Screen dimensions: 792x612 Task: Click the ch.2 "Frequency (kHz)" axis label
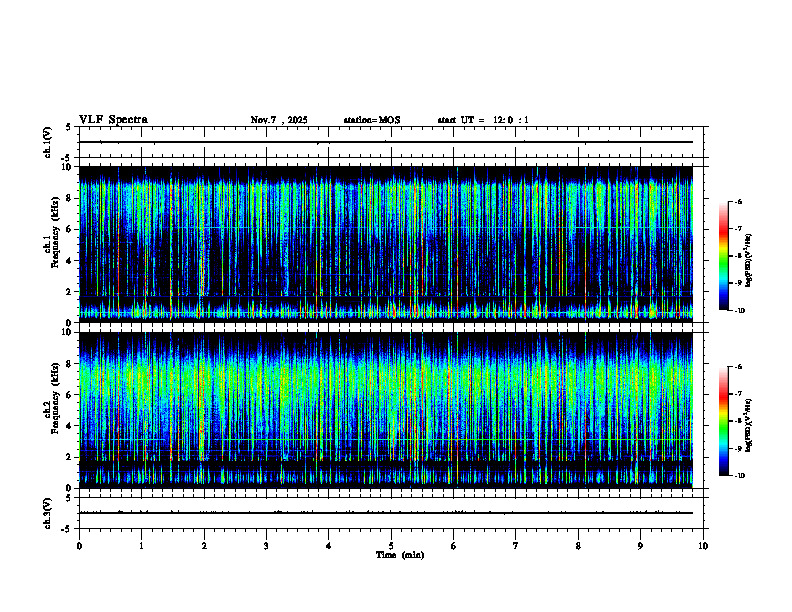[55, 398]
